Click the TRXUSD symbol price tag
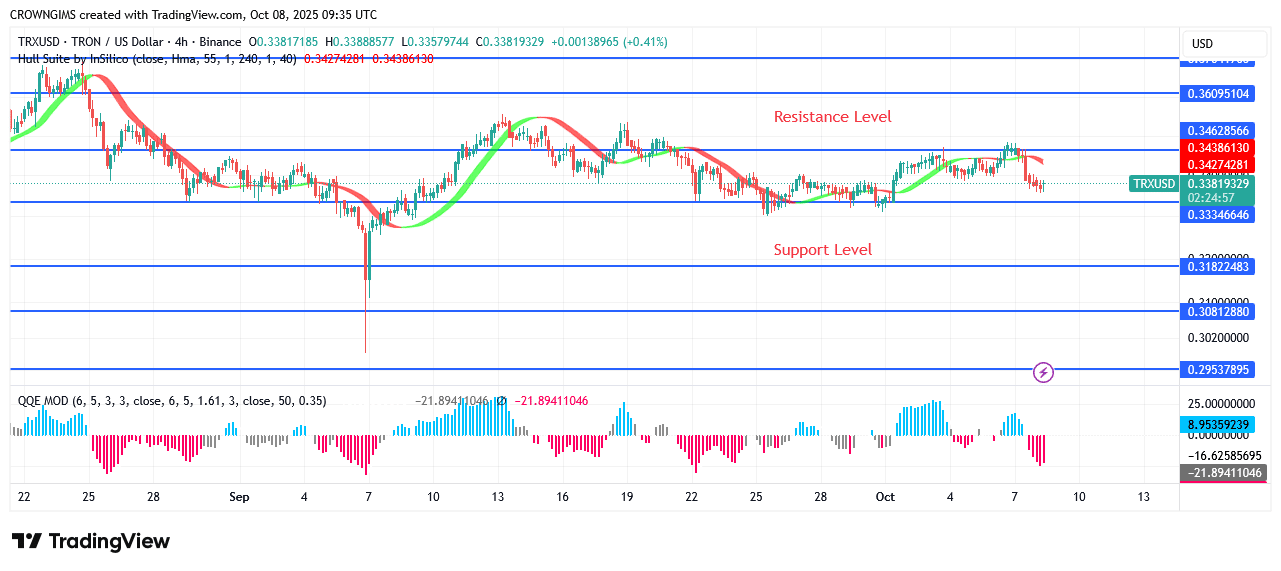 1153,184
